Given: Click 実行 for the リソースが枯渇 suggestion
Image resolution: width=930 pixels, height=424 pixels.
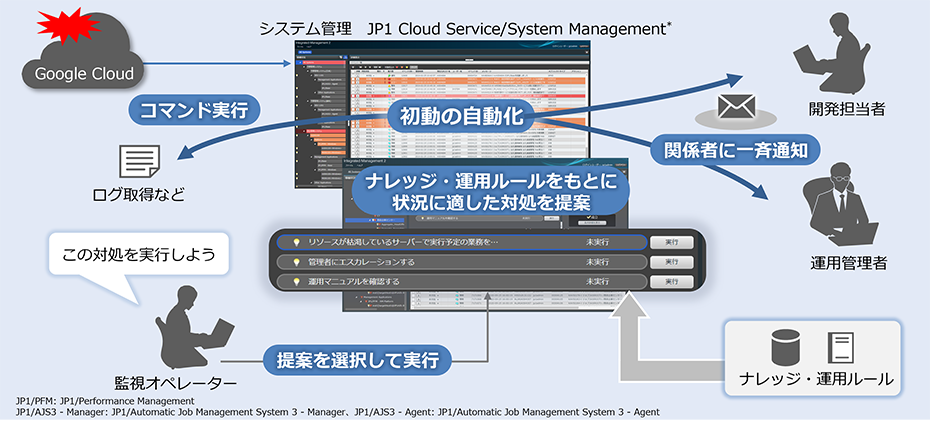Looking at the screenshot, I should (671, 243).
